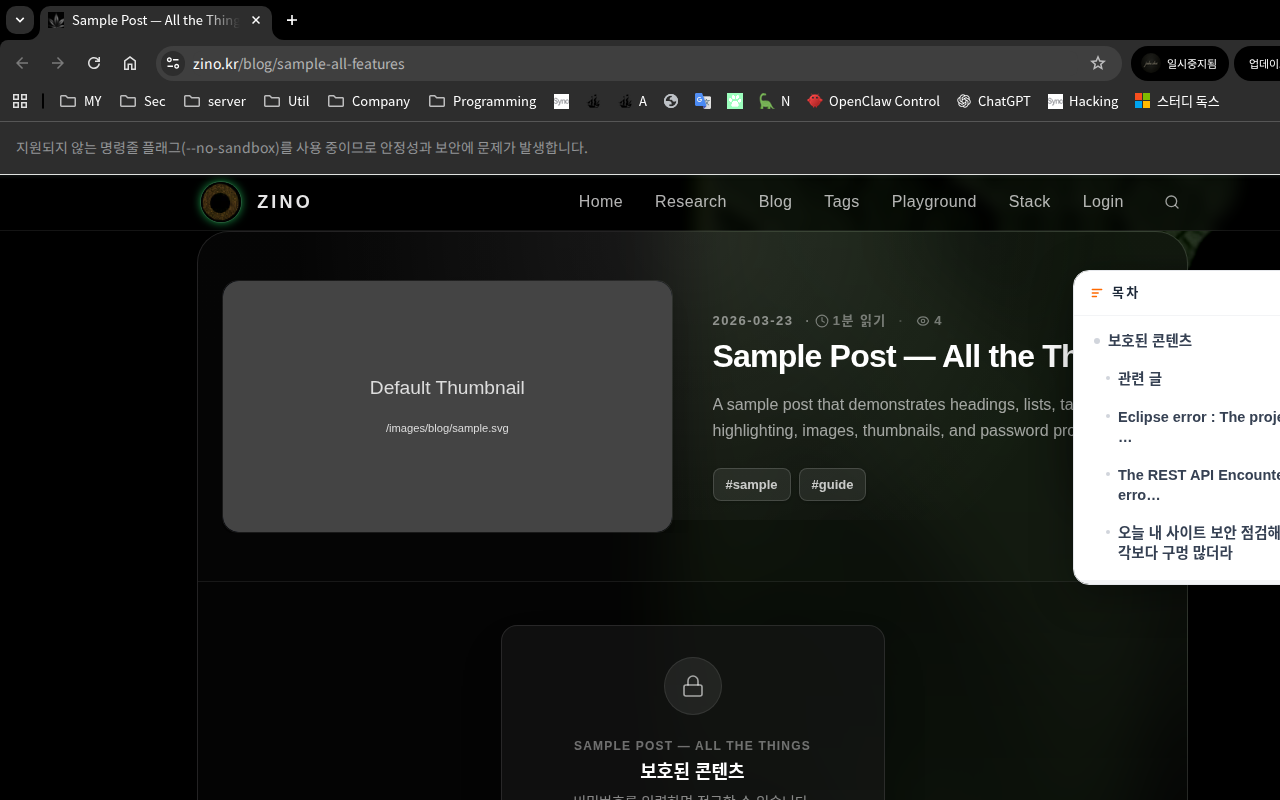Open the apps grid shortcut
Viewport: 1280px width, 800px height.
click(x=20, y=101)
